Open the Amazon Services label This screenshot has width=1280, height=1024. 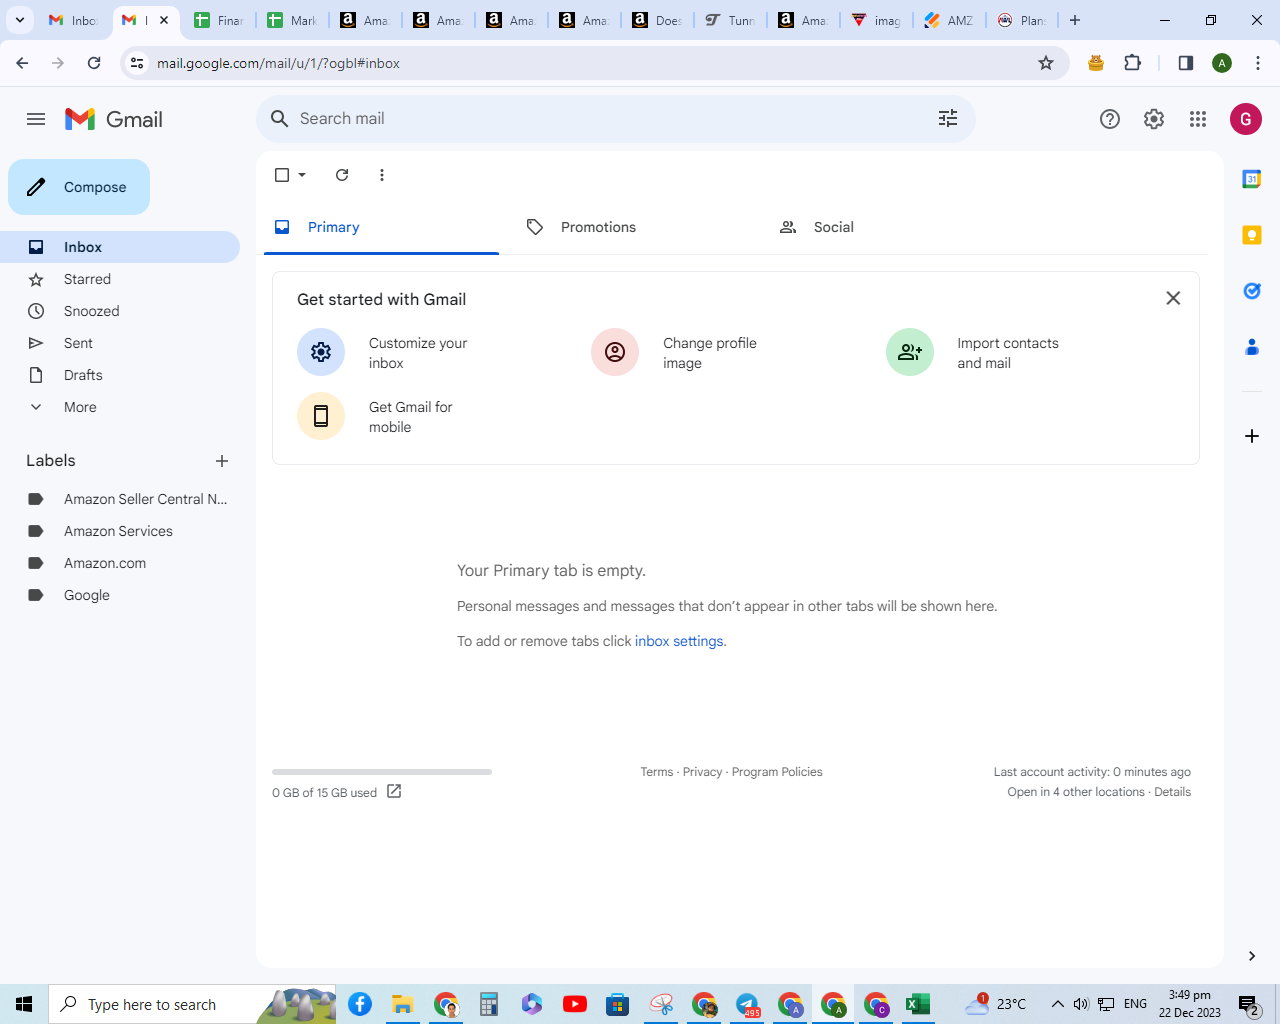(x=120, y=531)
